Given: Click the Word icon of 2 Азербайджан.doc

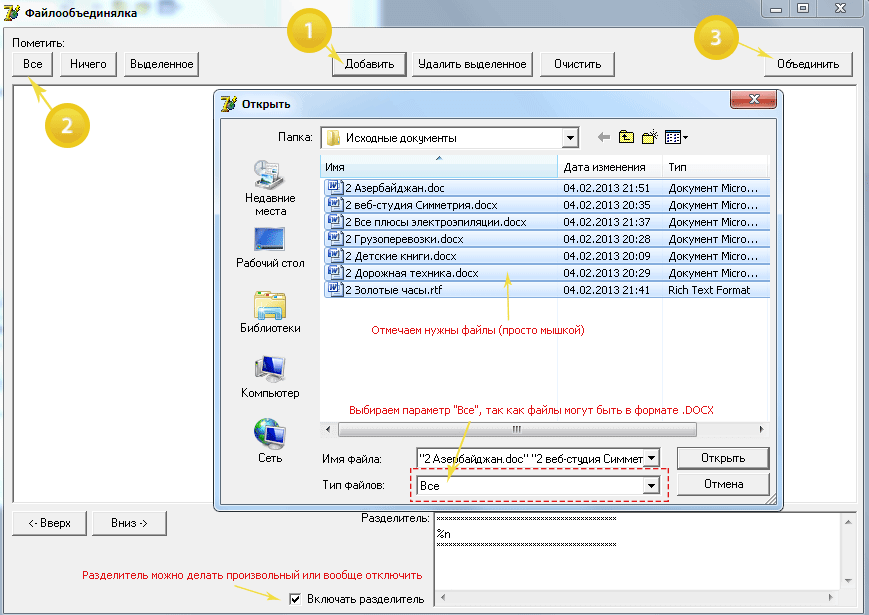Looking at the screenshot, I should pos(334,187).
